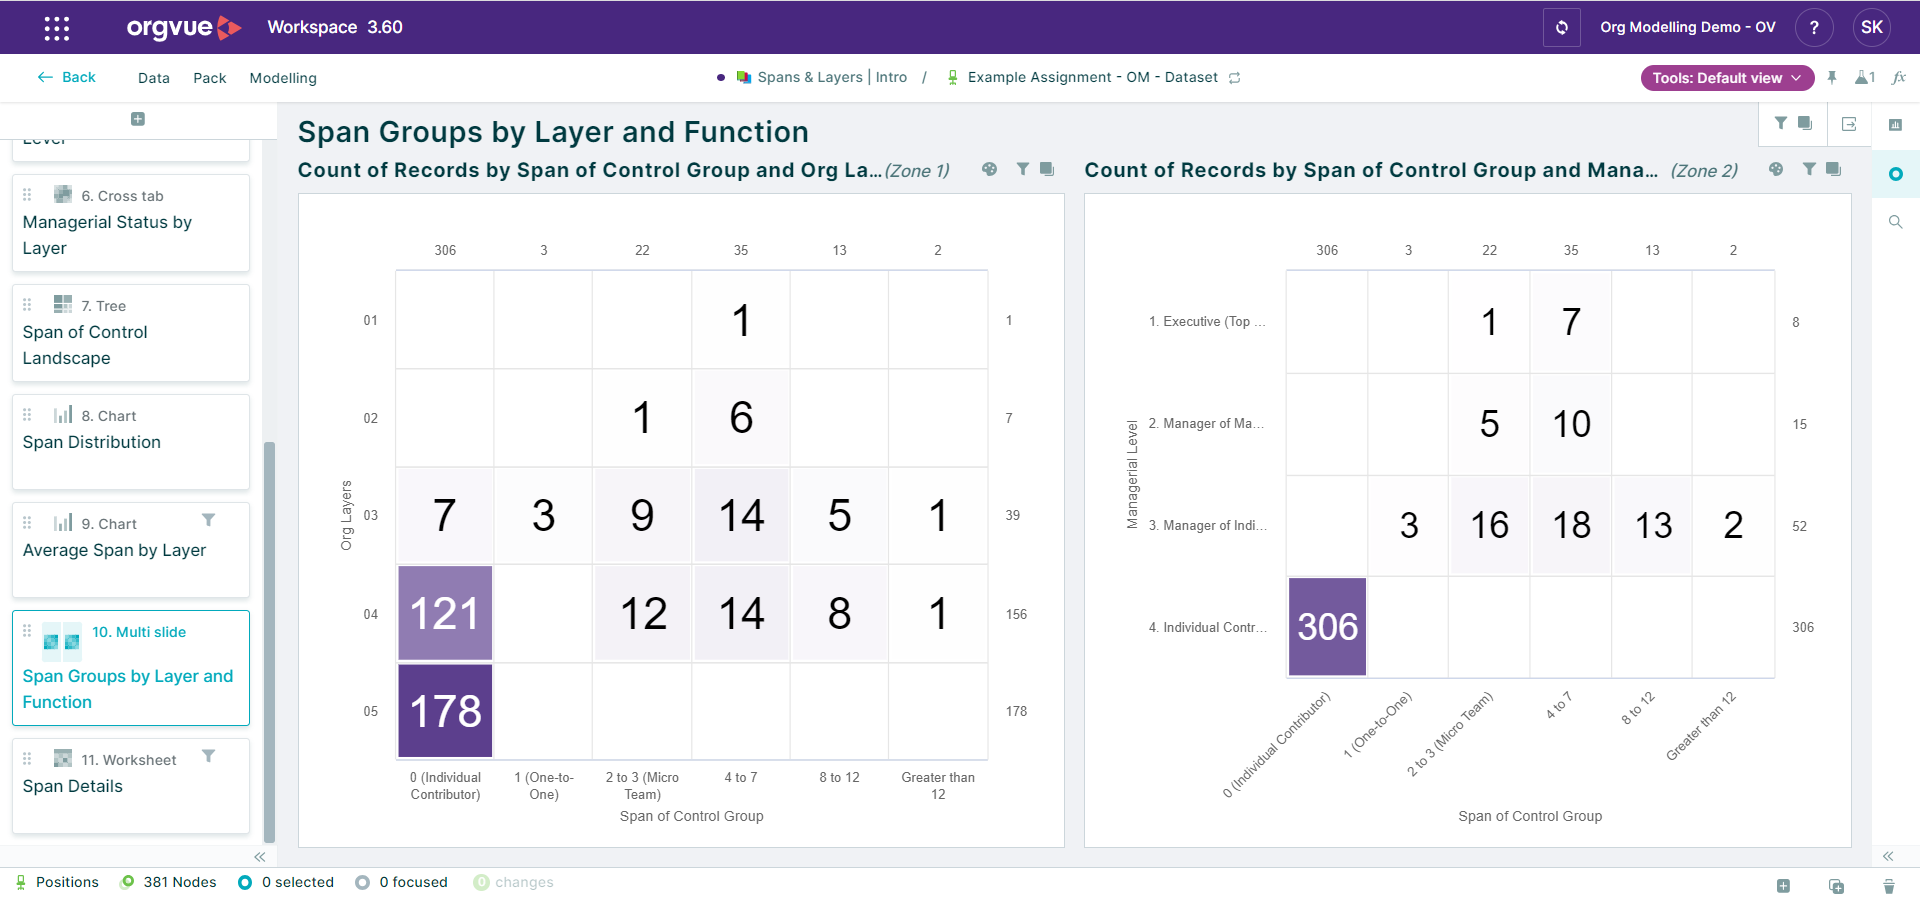Screen dimensions: 1920x902
Task: Click Zone 2 filter funnel icon
Action: point(1809,169)
